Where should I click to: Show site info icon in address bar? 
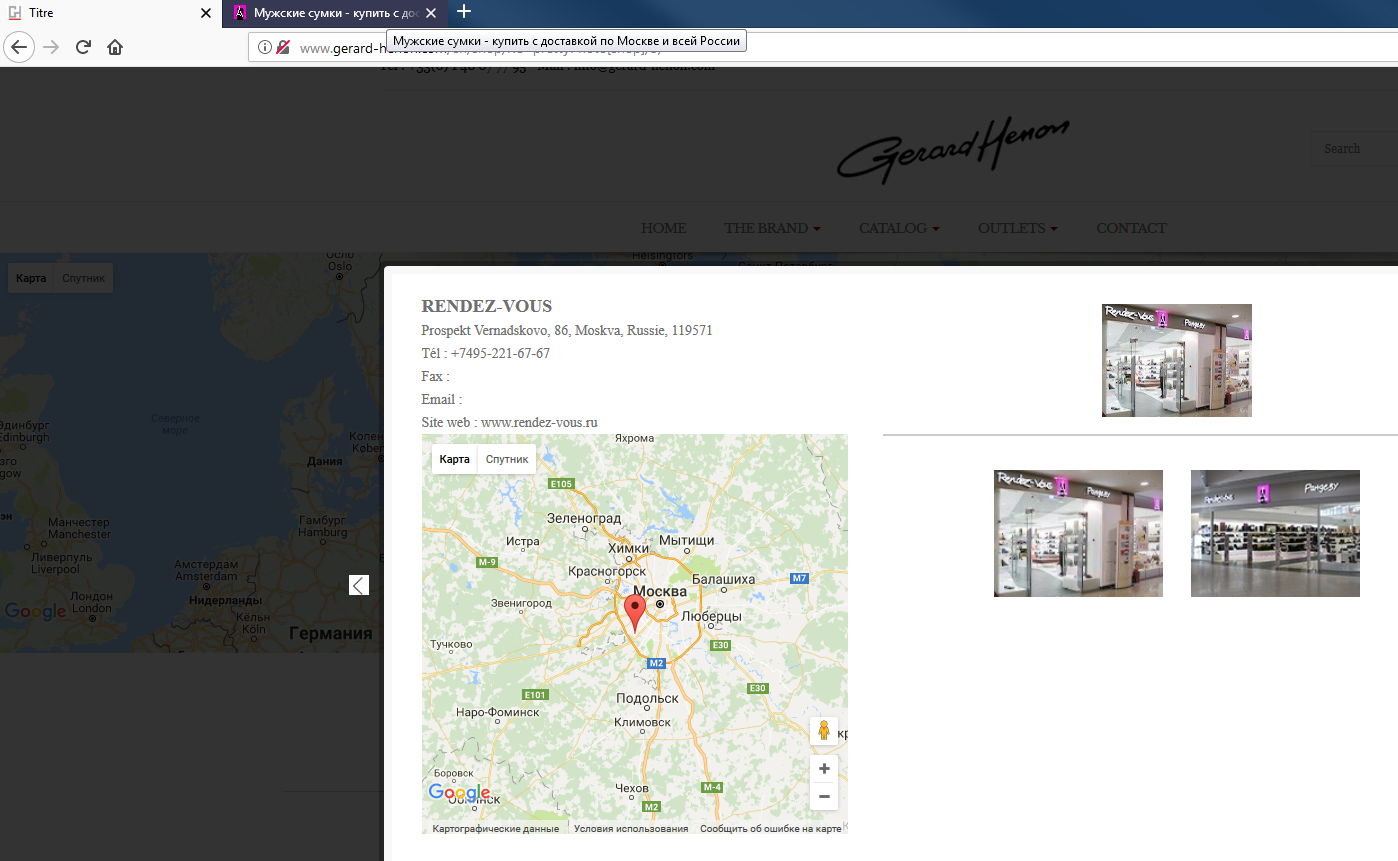(x=265, y=47)
